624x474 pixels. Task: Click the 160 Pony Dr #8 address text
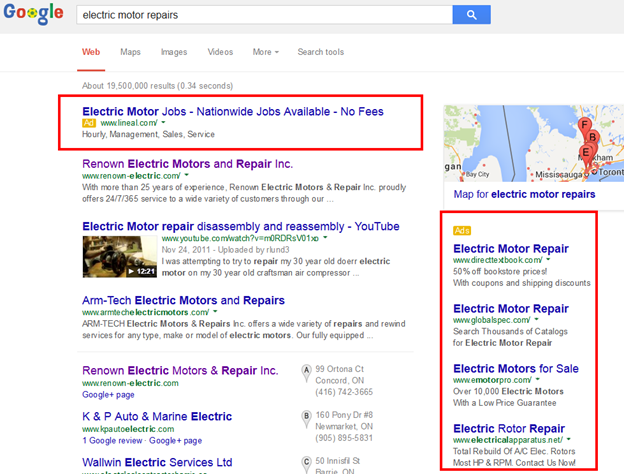pos(344,415)
